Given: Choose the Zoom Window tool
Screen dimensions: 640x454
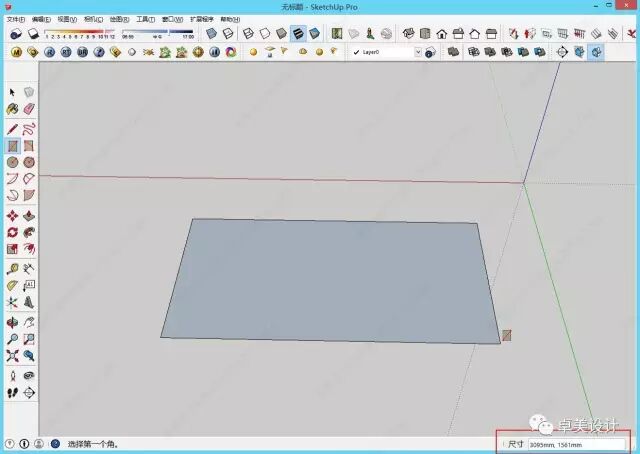Looking at the screenshot, I should click(29, 339).
